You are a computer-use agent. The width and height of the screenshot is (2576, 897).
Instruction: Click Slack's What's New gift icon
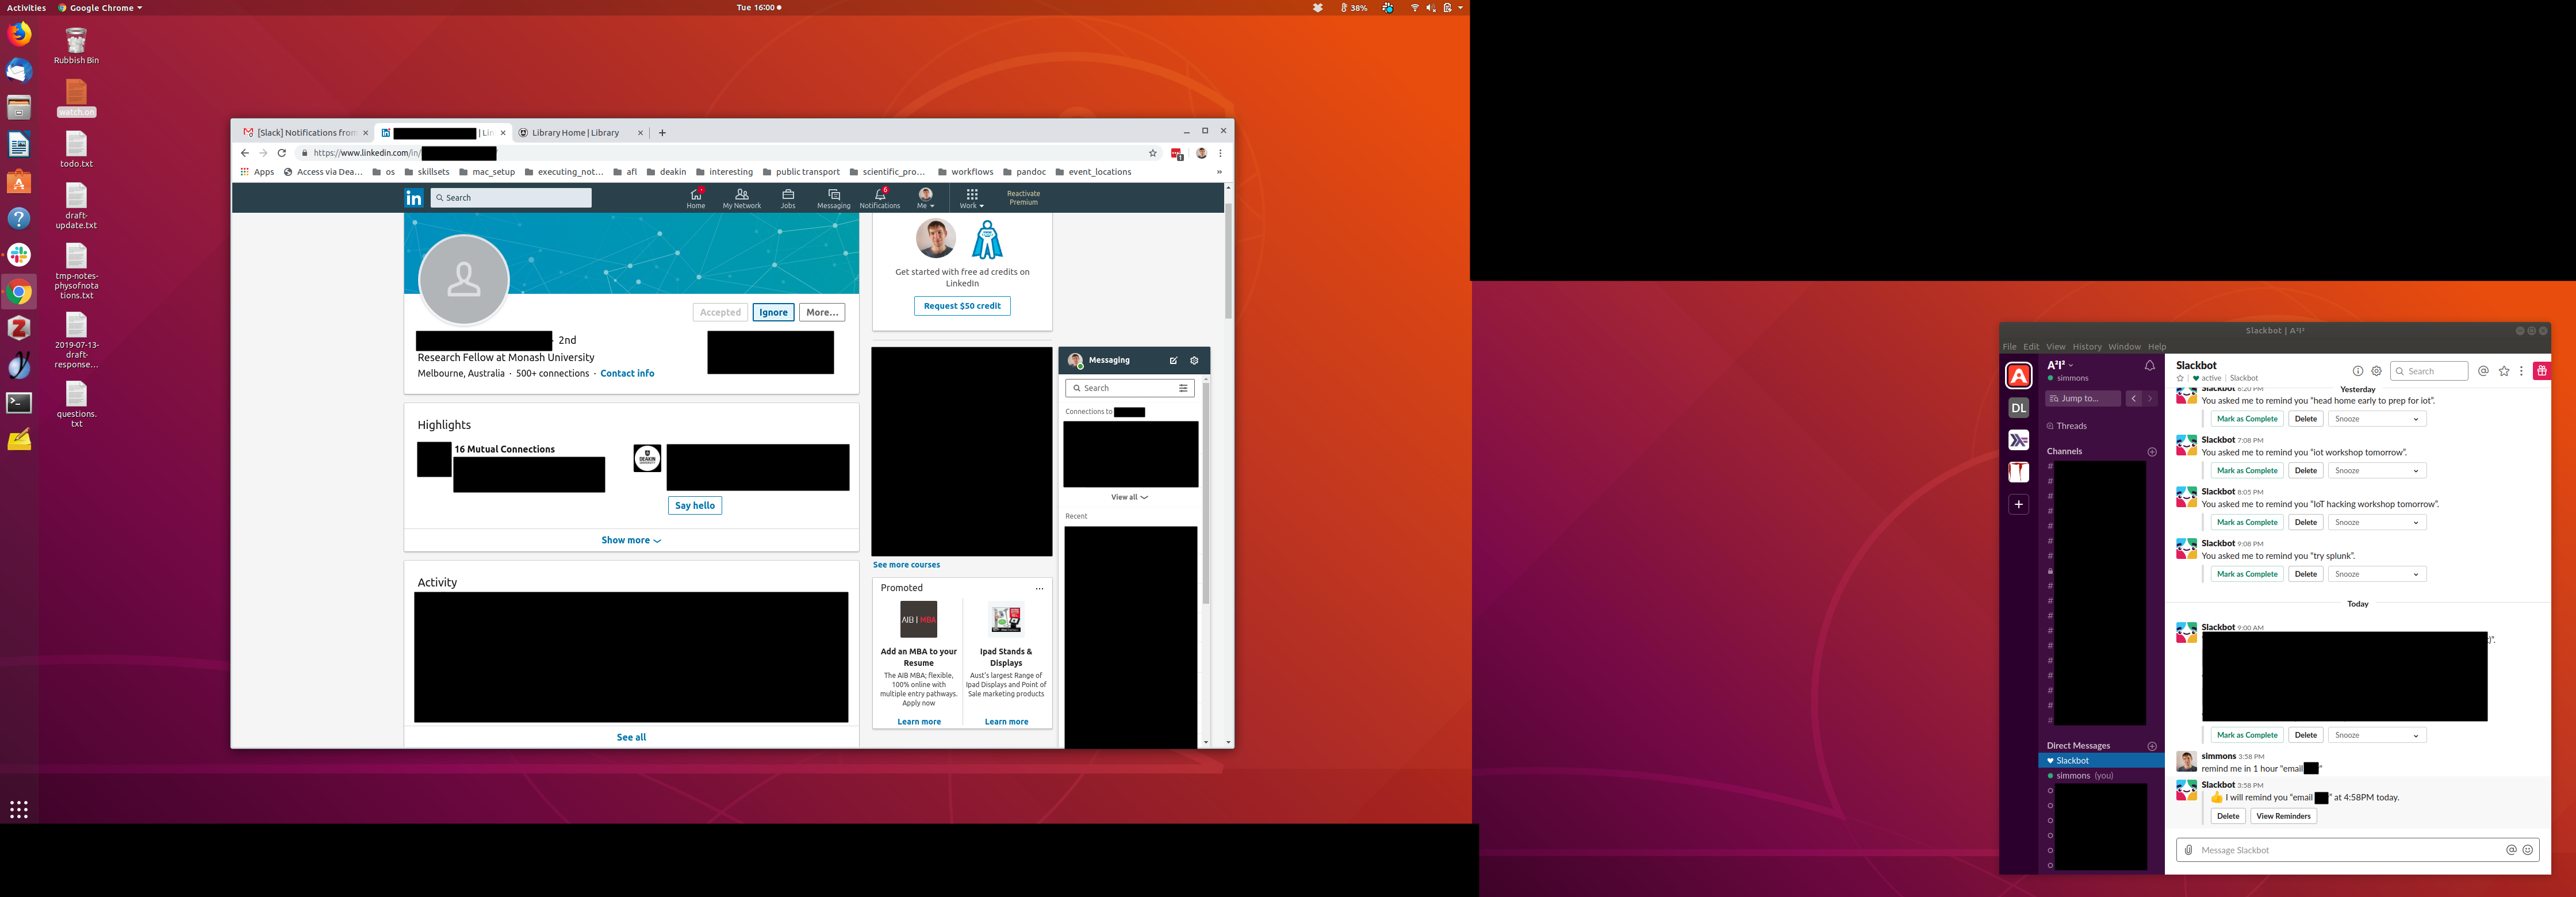pyautogui.click(x=2541, y=371)
